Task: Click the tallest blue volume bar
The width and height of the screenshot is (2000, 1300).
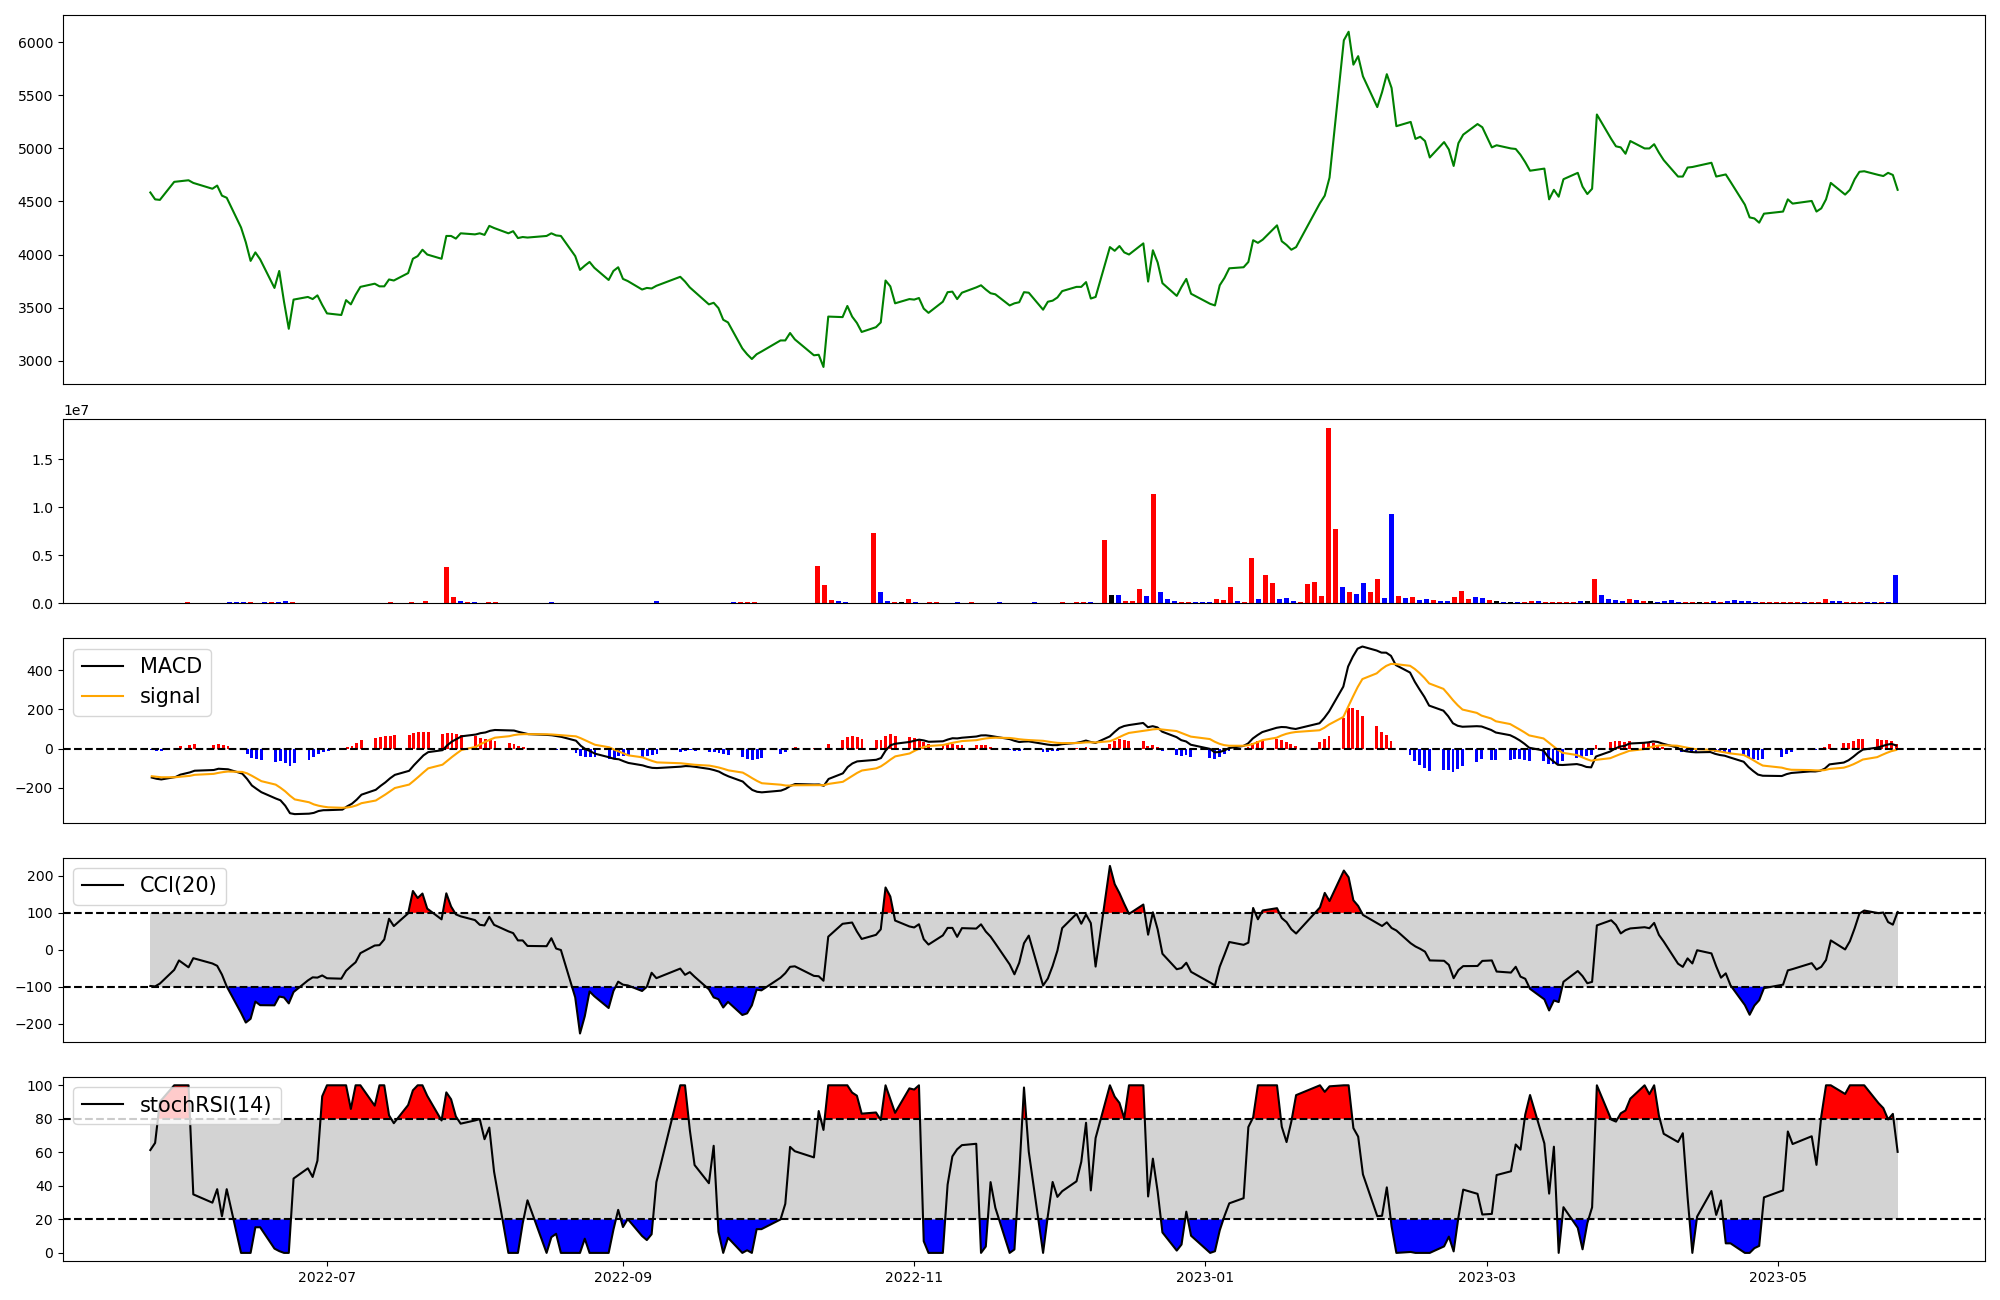Action: [x=1391, y=560]
